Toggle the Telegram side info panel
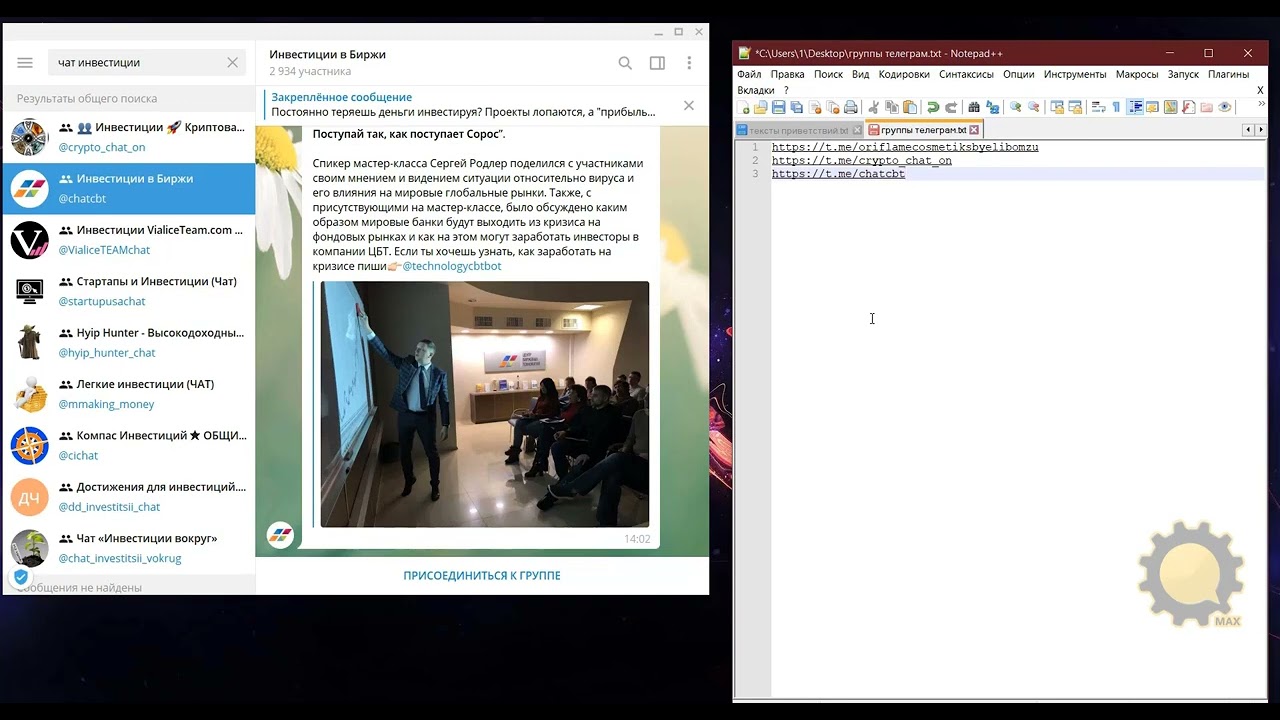Image resolution: width=1280 pixels, height=720 pixels. tap(657, 63)
